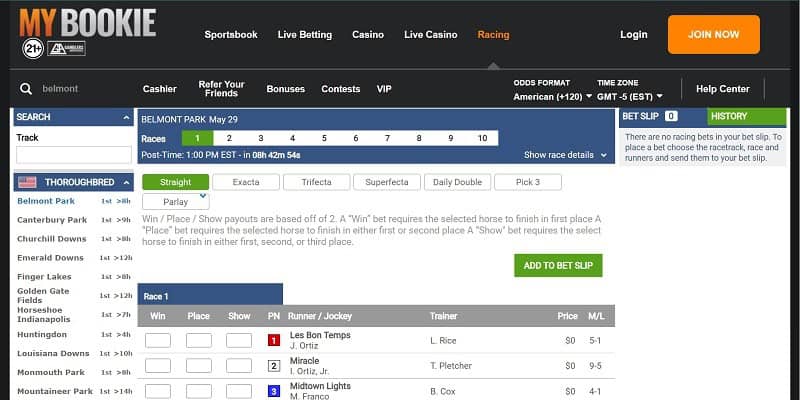
Task: Click the magnifying glass search icon
Action: point(26,89)
